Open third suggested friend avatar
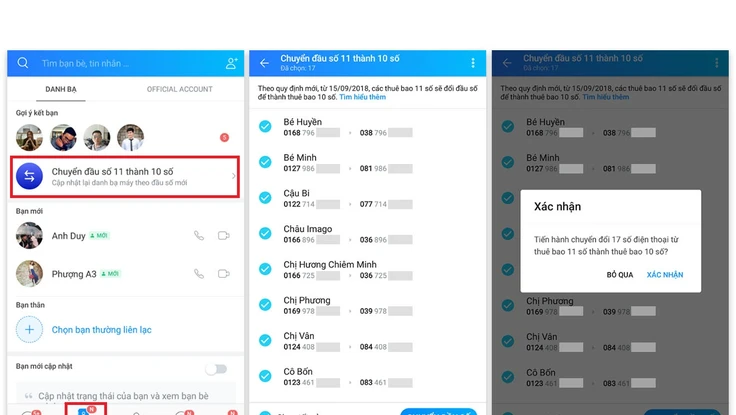This screenshot has height=415, width=736. click(x=97, y=138)
